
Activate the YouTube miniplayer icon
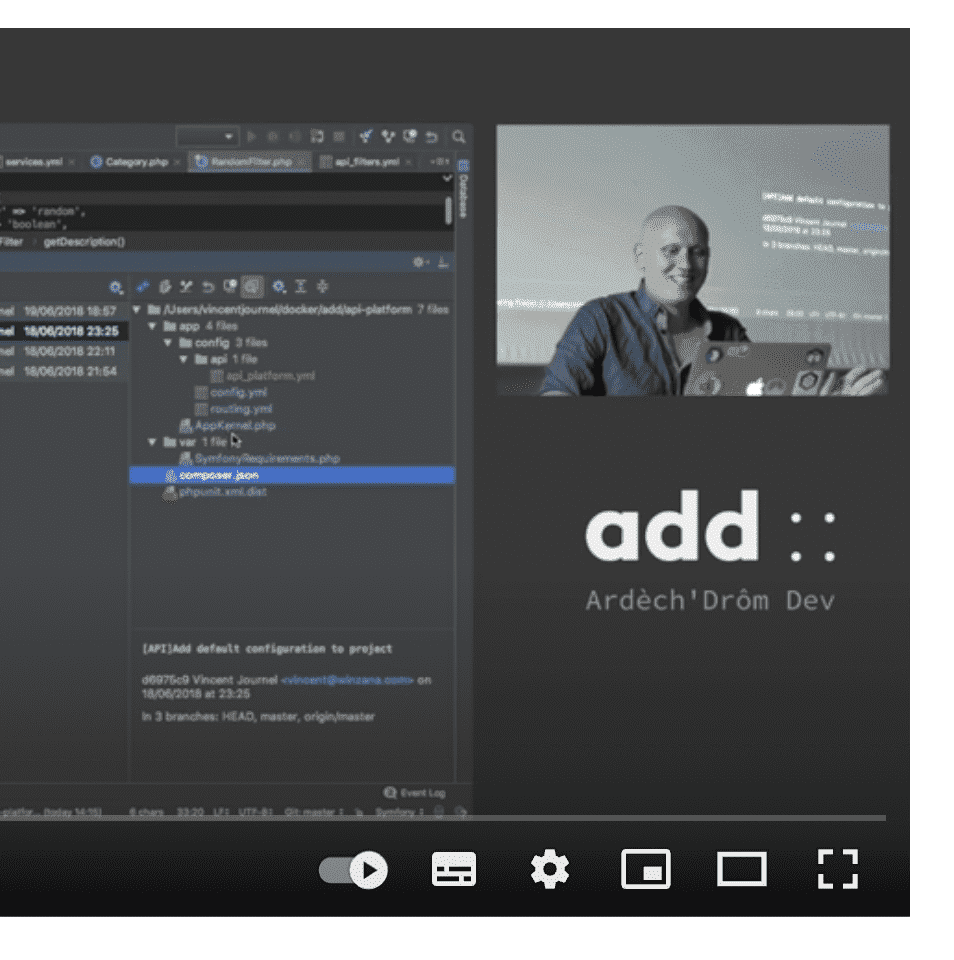click(648, 870)
